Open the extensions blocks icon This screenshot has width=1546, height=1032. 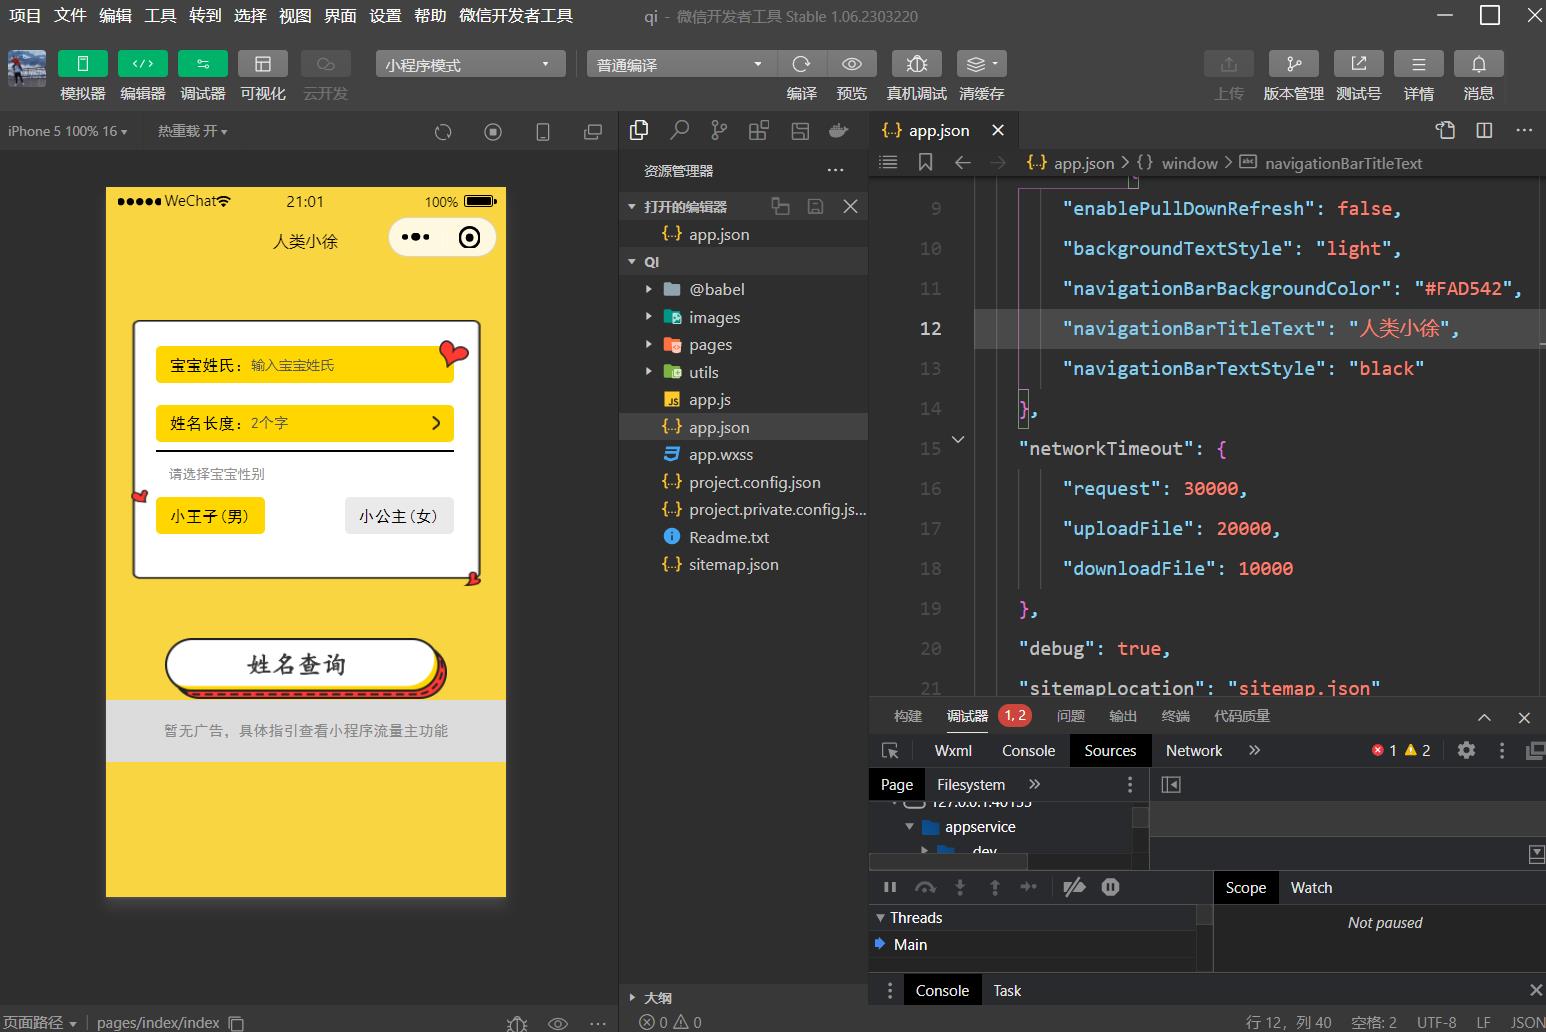coord(759,130)
